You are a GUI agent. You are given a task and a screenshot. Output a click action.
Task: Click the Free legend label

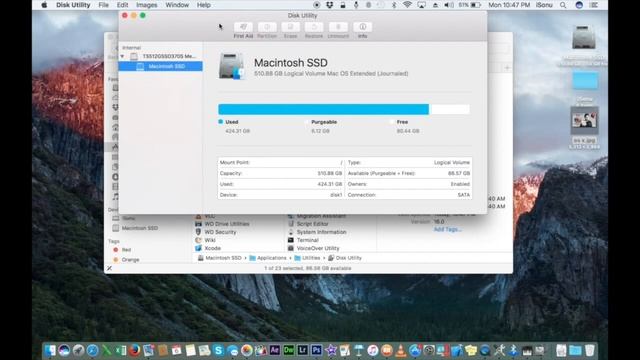point(402,122)
